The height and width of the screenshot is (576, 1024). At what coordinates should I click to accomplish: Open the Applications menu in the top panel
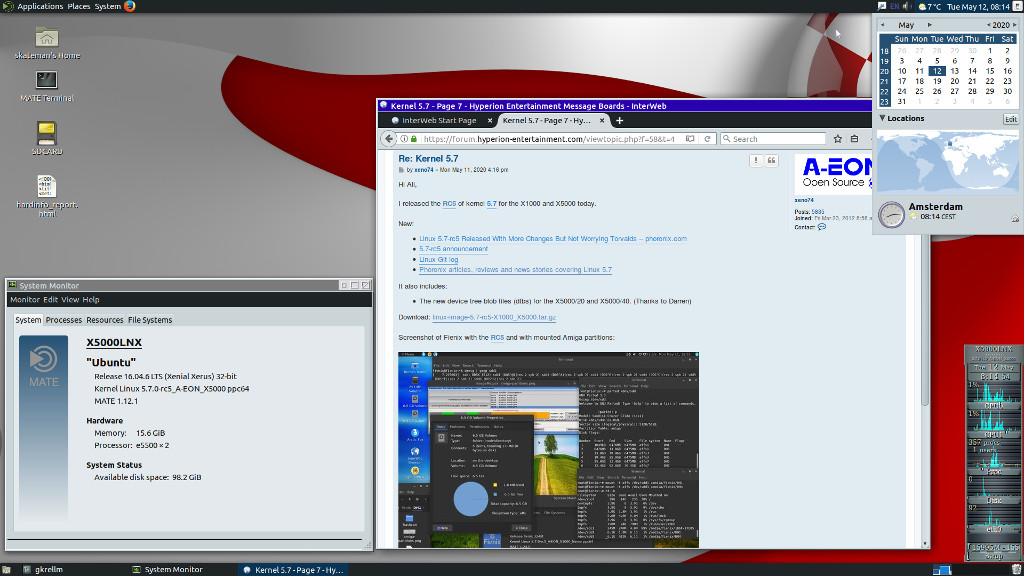click(x=40, y=7)
